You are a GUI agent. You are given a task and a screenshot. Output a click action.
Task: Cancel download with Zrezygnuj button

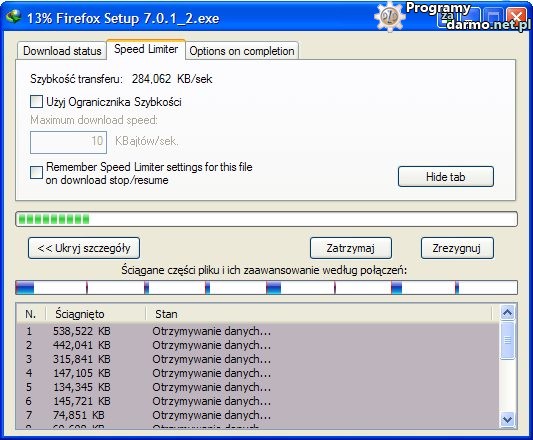457,248
